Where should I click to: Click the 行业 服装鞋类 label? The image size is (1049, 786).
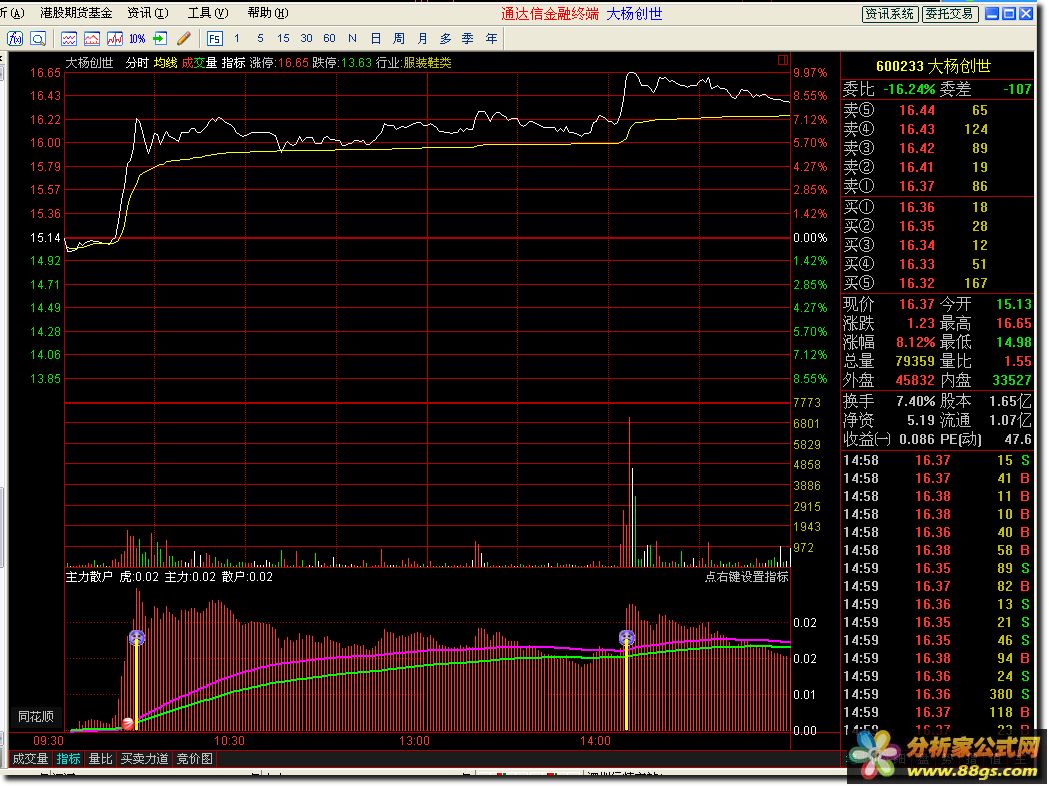coord(413,63)
